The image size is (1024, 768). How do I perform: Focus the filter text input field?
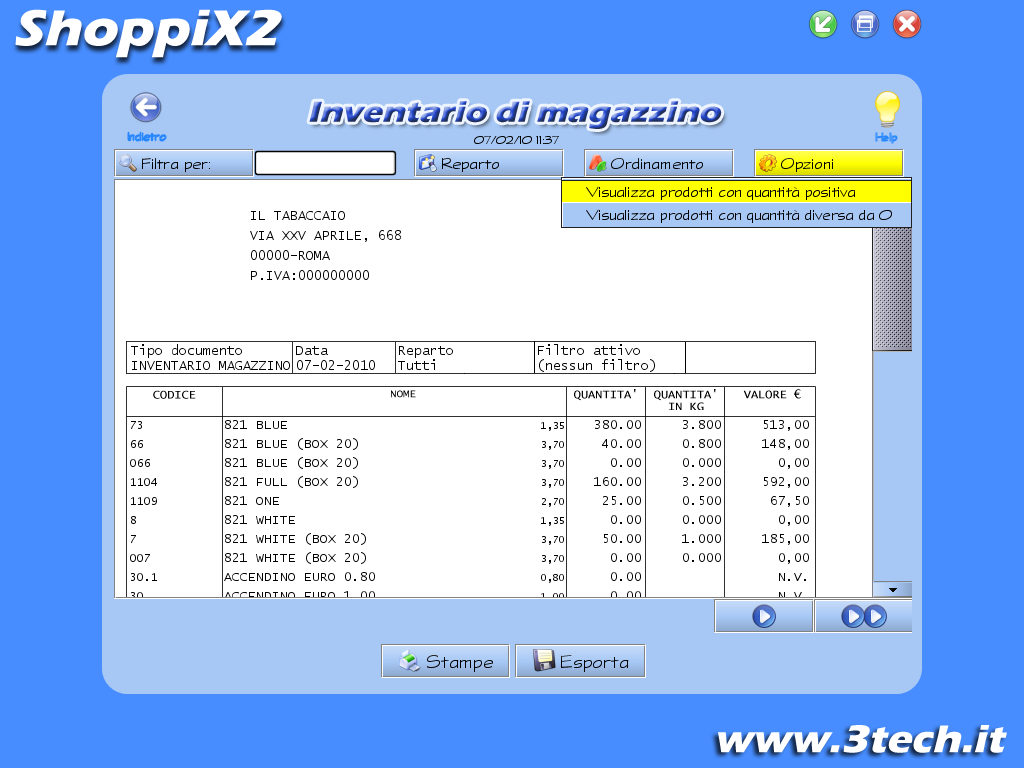325,163
